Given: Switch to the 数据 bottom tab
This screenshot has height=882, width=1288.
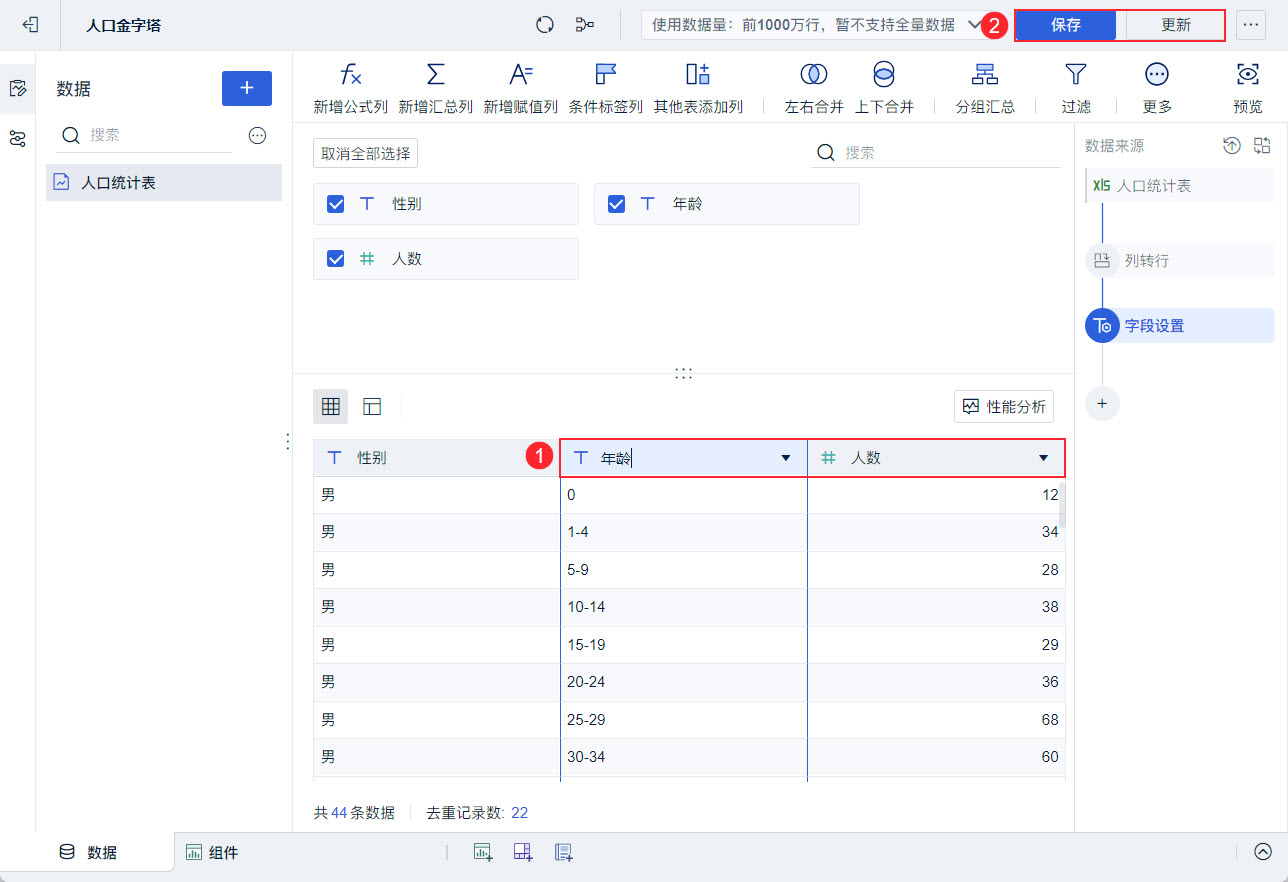Looking at the screenshot, I should pos(88,852).
